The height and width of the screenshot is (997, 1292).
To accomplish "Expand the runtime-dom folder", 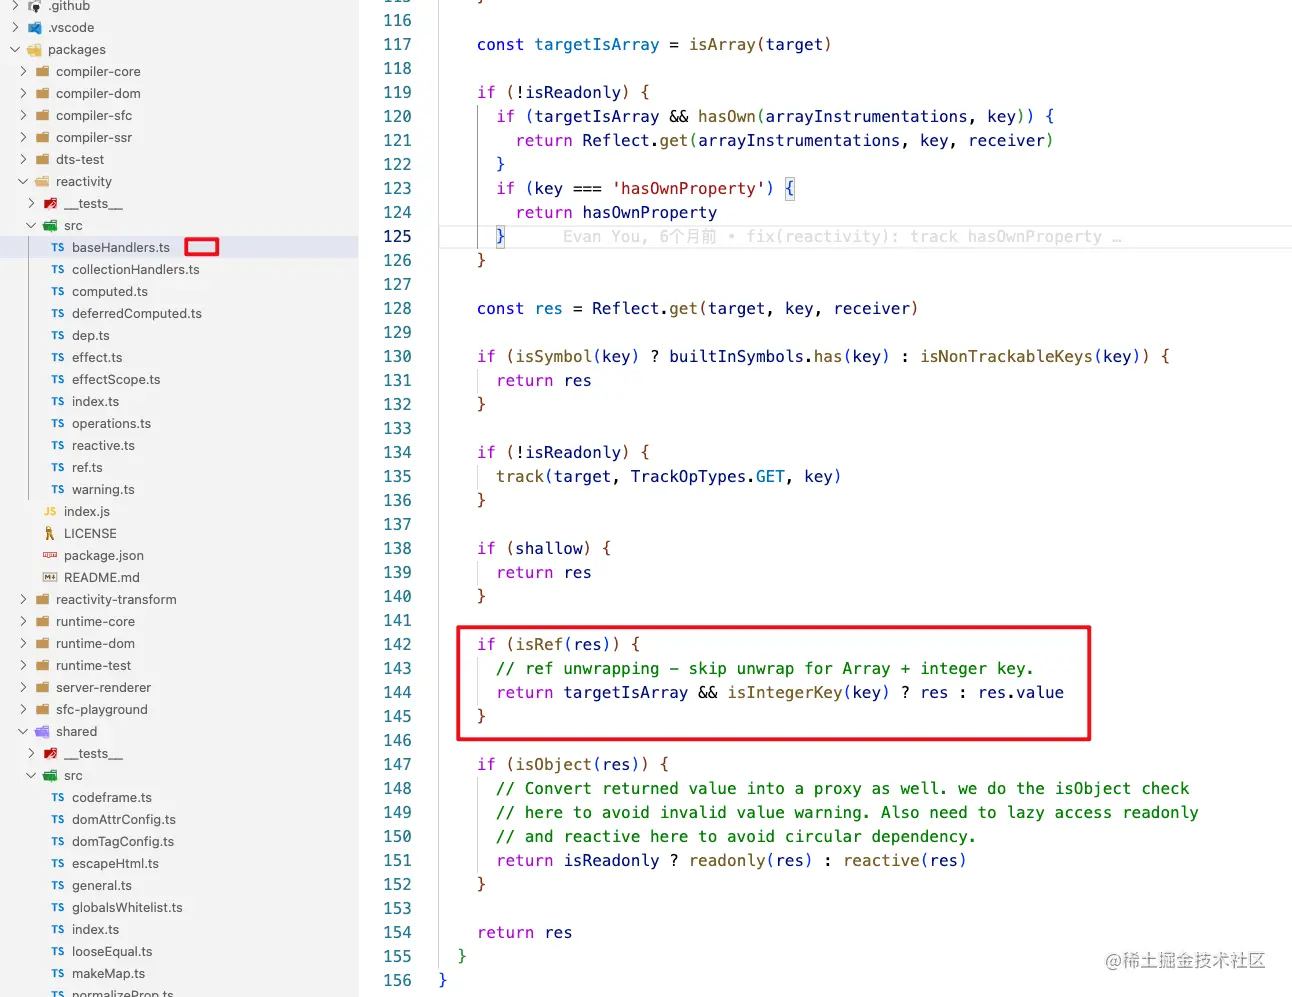I will coord(24,644).
